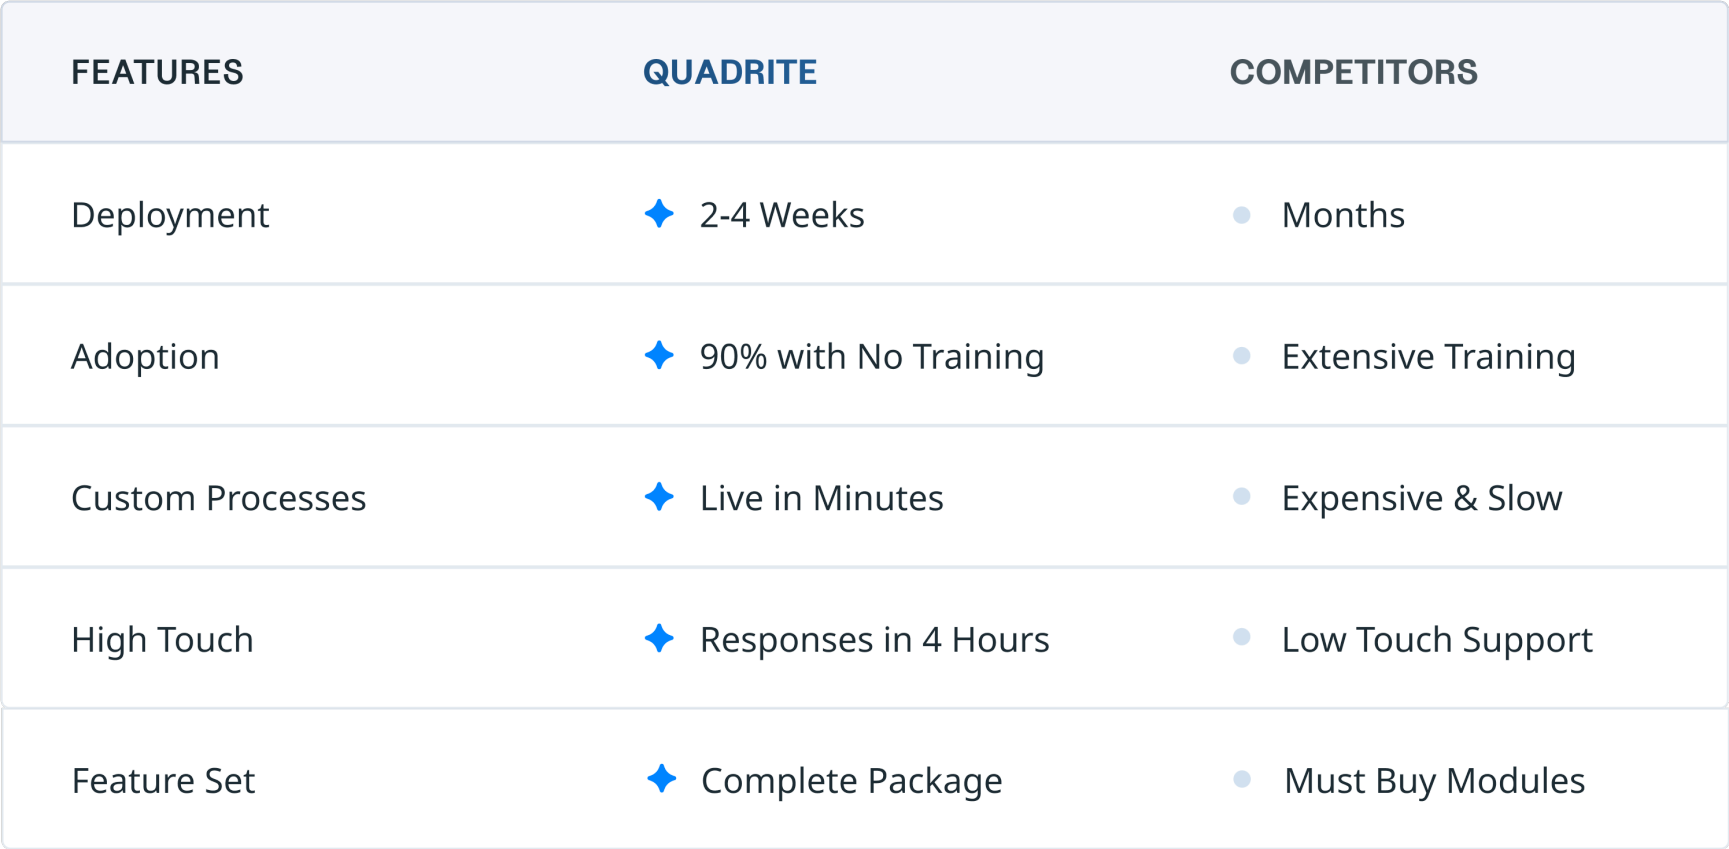
Task: Click the gray dot beside Low Touch Support
Action: tap(1242, 637)
